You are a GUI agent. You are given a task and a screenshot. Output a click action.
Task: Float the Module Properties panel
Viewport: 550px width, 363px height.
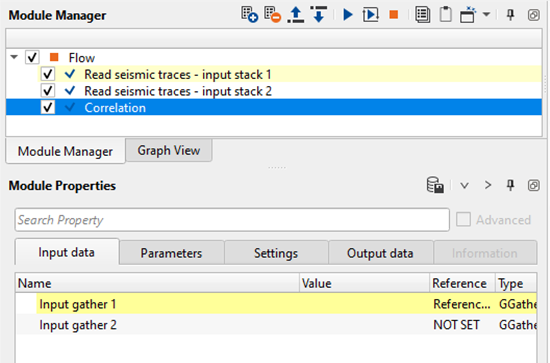(x=534, y=185)
